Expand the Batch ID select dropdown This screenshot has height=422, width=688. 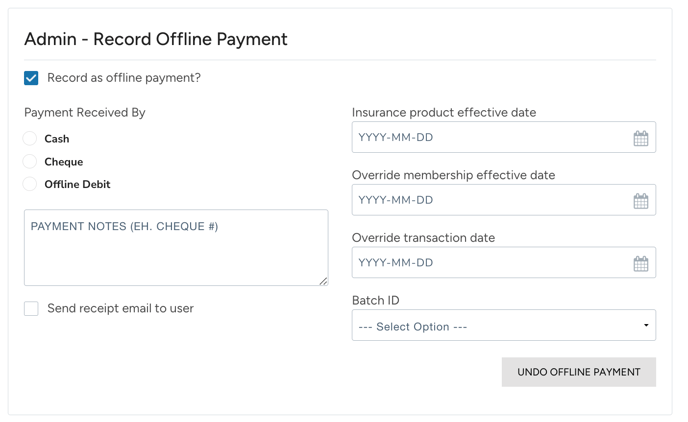pyautogui.click(x=503, y=326)
